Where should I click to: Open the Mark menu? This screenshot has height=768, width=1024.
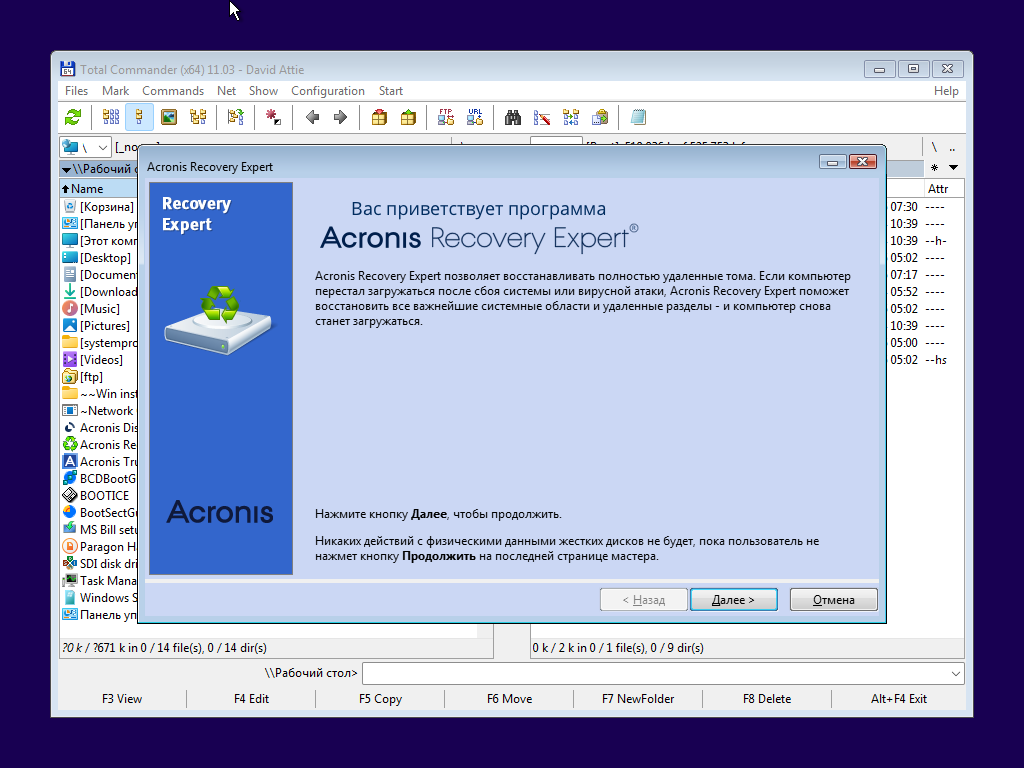point(115,91)
